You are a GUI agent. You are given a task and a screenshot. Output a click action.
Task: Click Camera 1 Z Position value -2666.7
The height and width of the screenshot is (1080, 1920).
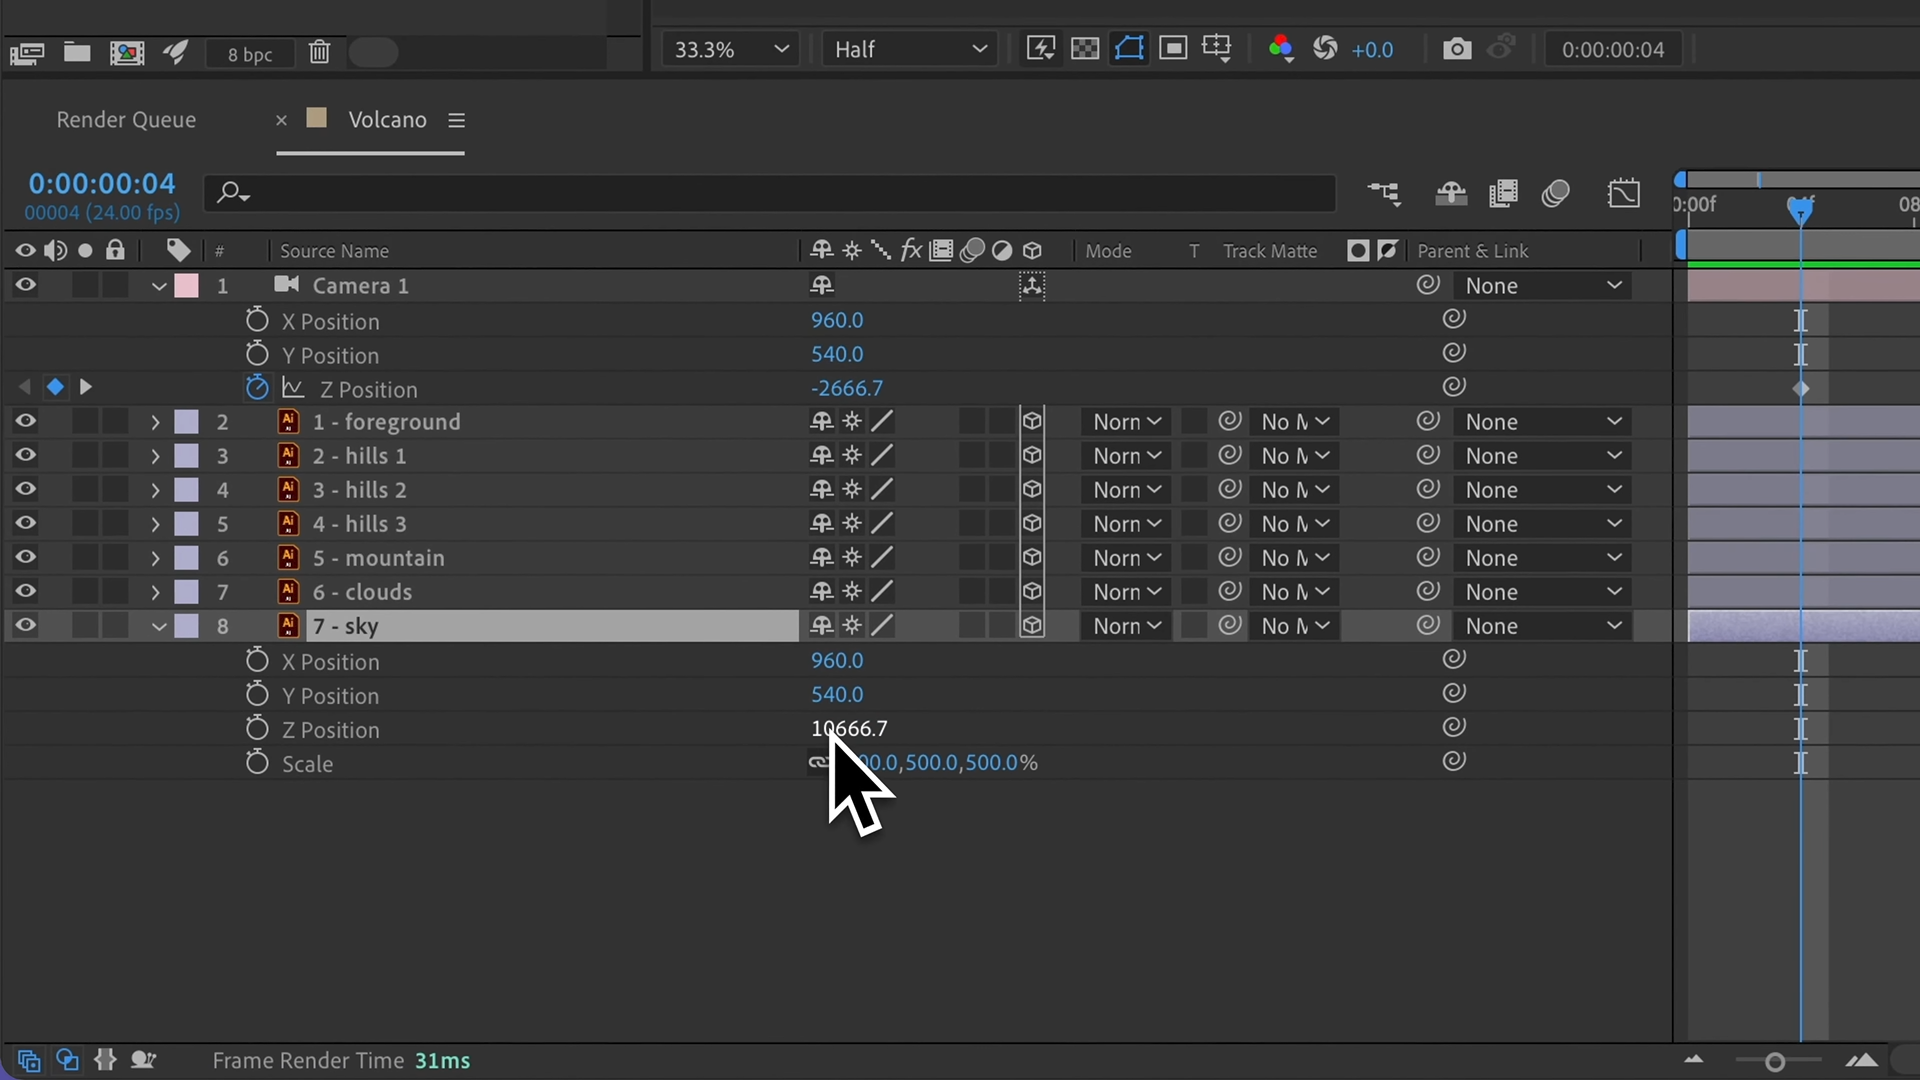point(846,388)
